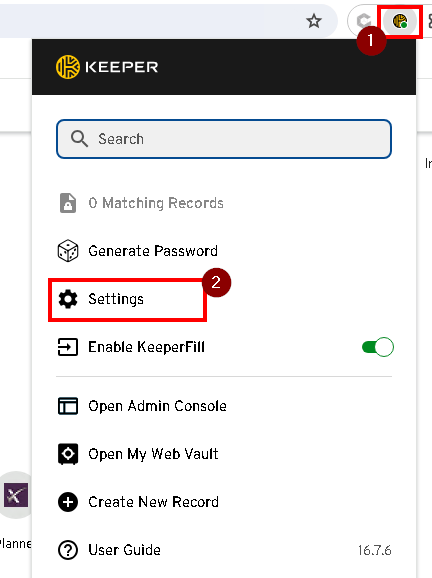Select Create New Record
Viewport: 432px width, 578px height.
pyautogui.click(x=153, y=502)
